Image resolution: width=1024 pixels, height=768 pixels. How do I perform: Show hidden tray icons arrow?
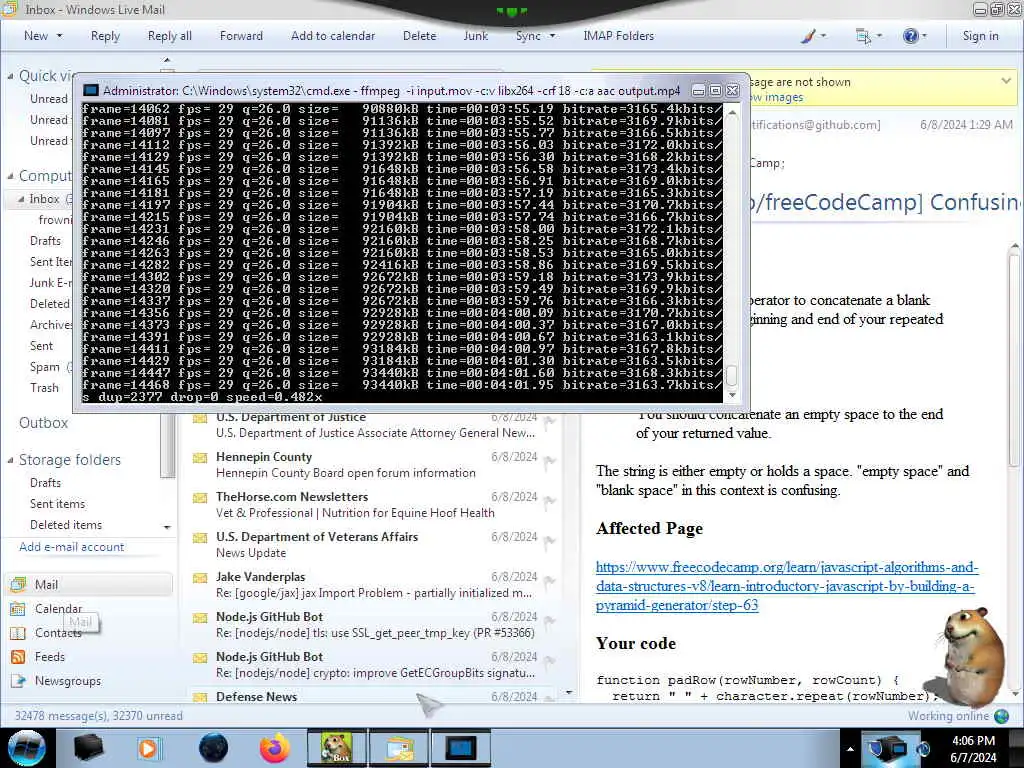pos(850,749)
